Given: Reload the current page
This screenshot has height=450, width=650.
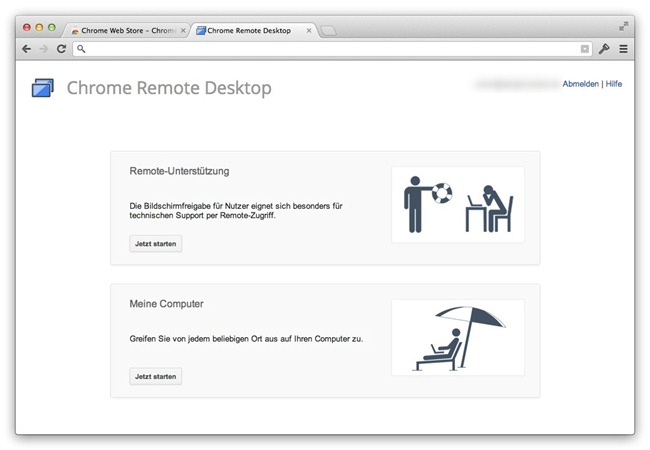Looking at the screenshot, I should pyautogui.click(x=61, y=48).
